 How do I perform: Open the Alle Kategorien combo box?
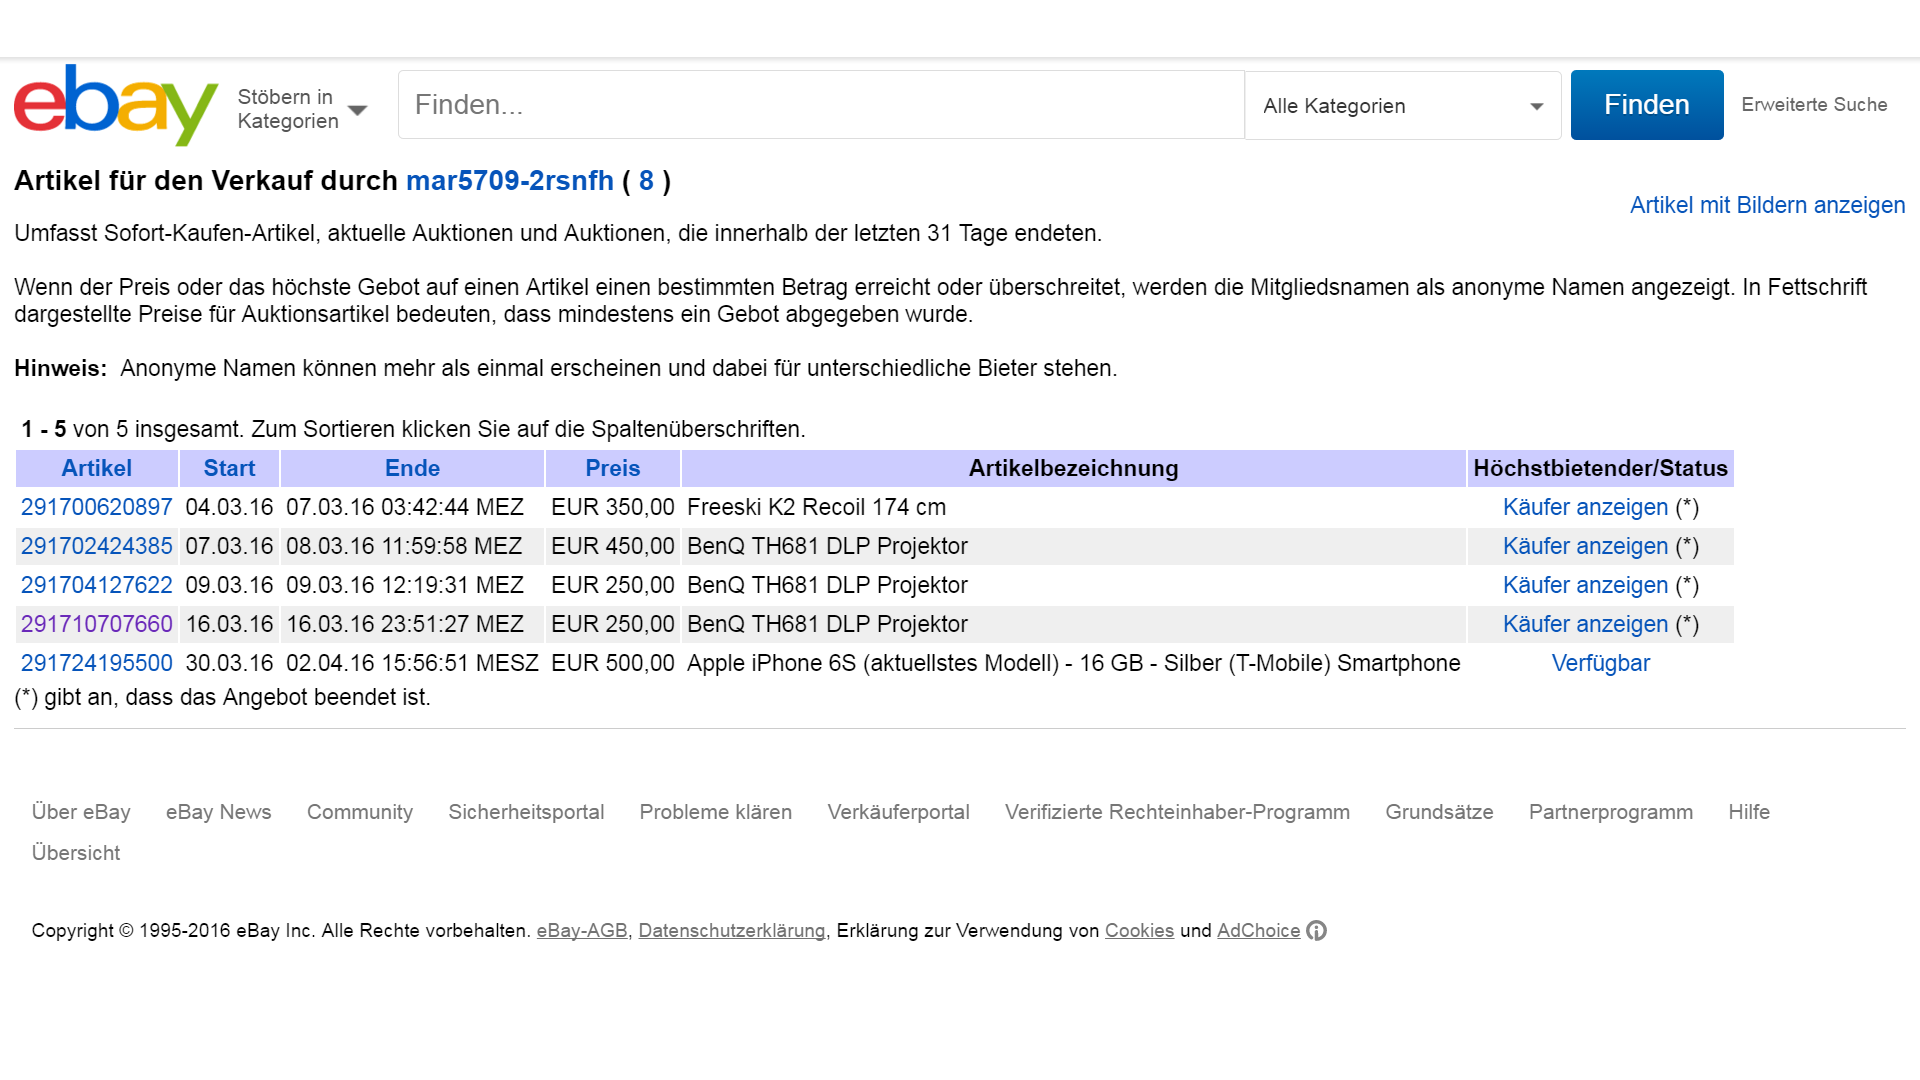[x=1402, y=105]
